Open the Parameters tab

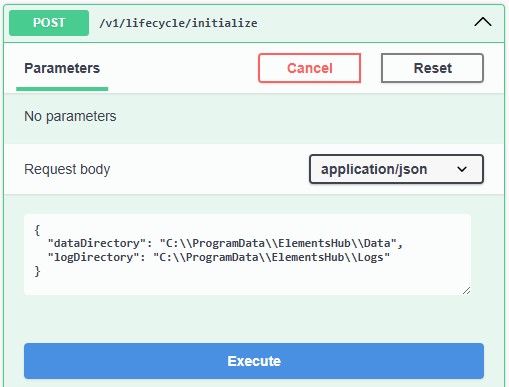(x=62, y=68)
